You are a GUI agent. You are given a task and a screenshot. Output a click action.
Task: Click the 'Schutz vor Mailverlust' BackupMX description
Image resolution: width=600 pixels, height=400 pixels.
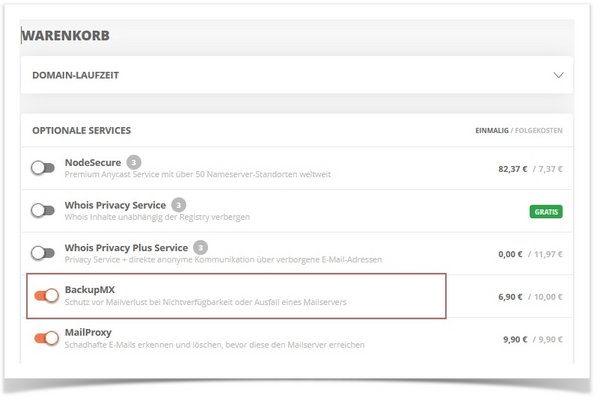point(205,302)
